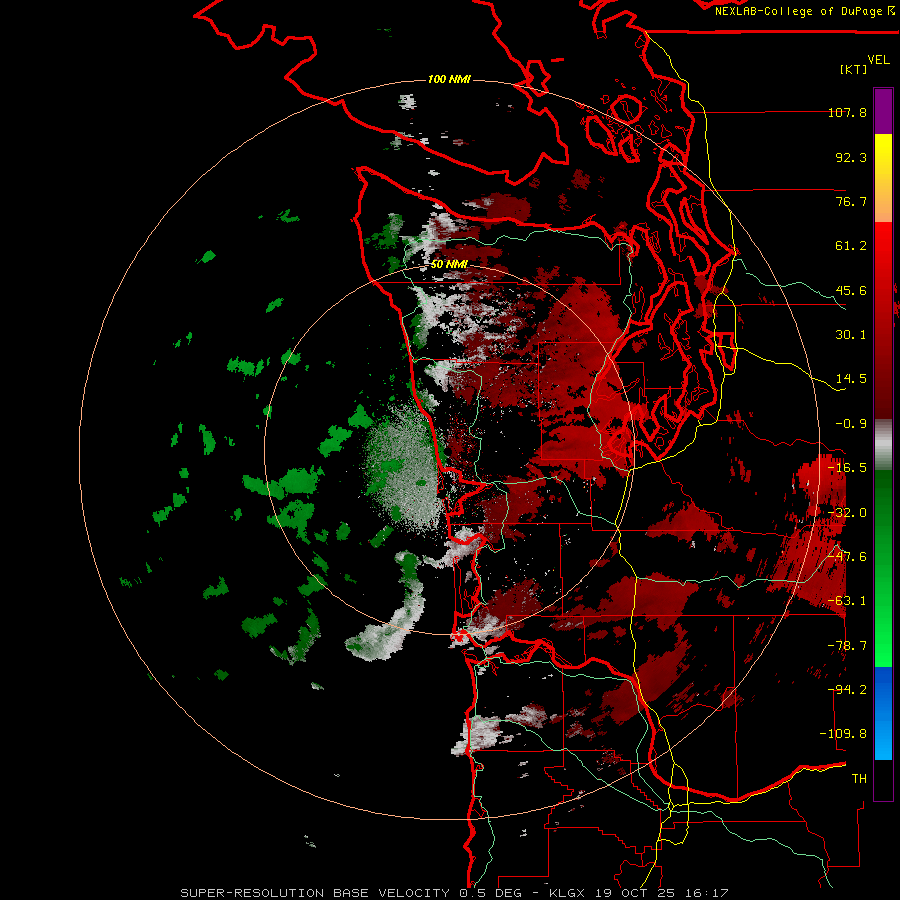Click the 107.8 velocity scale value
Viewport: 900px width, 900px height.
pos(847,112)
